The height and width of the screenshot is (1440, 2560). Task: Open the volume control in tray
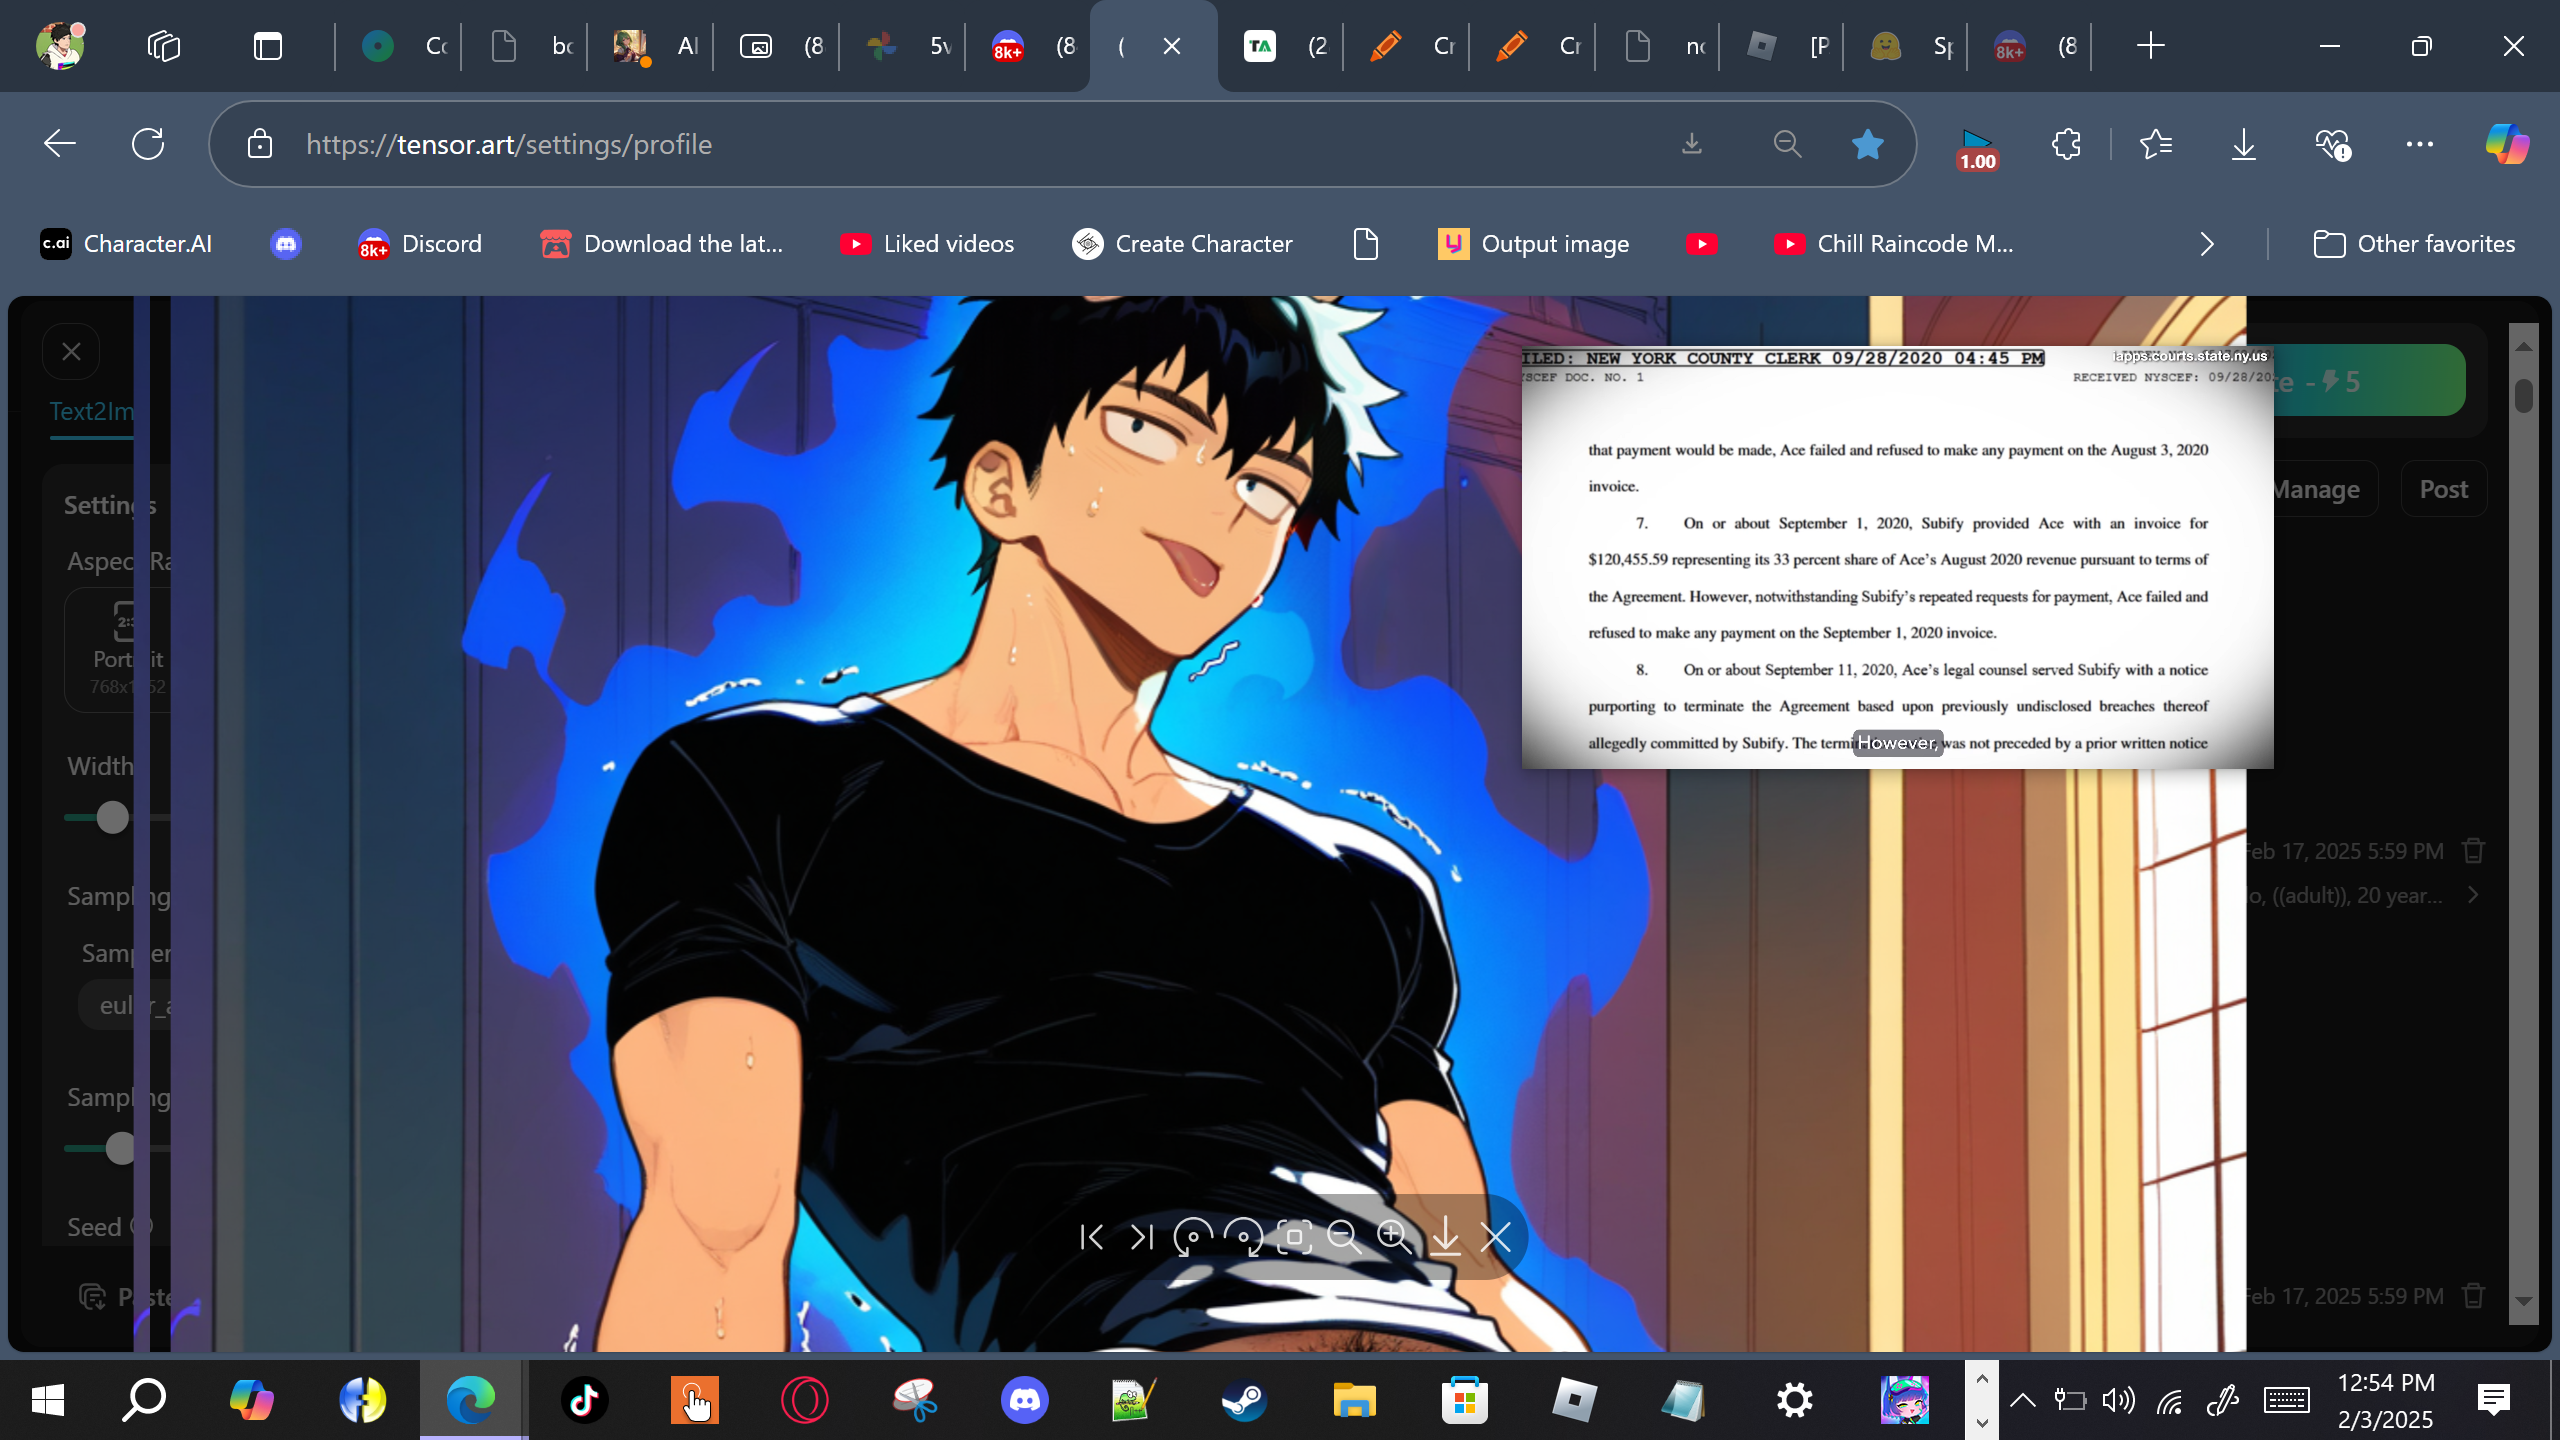point(2118,1400)
